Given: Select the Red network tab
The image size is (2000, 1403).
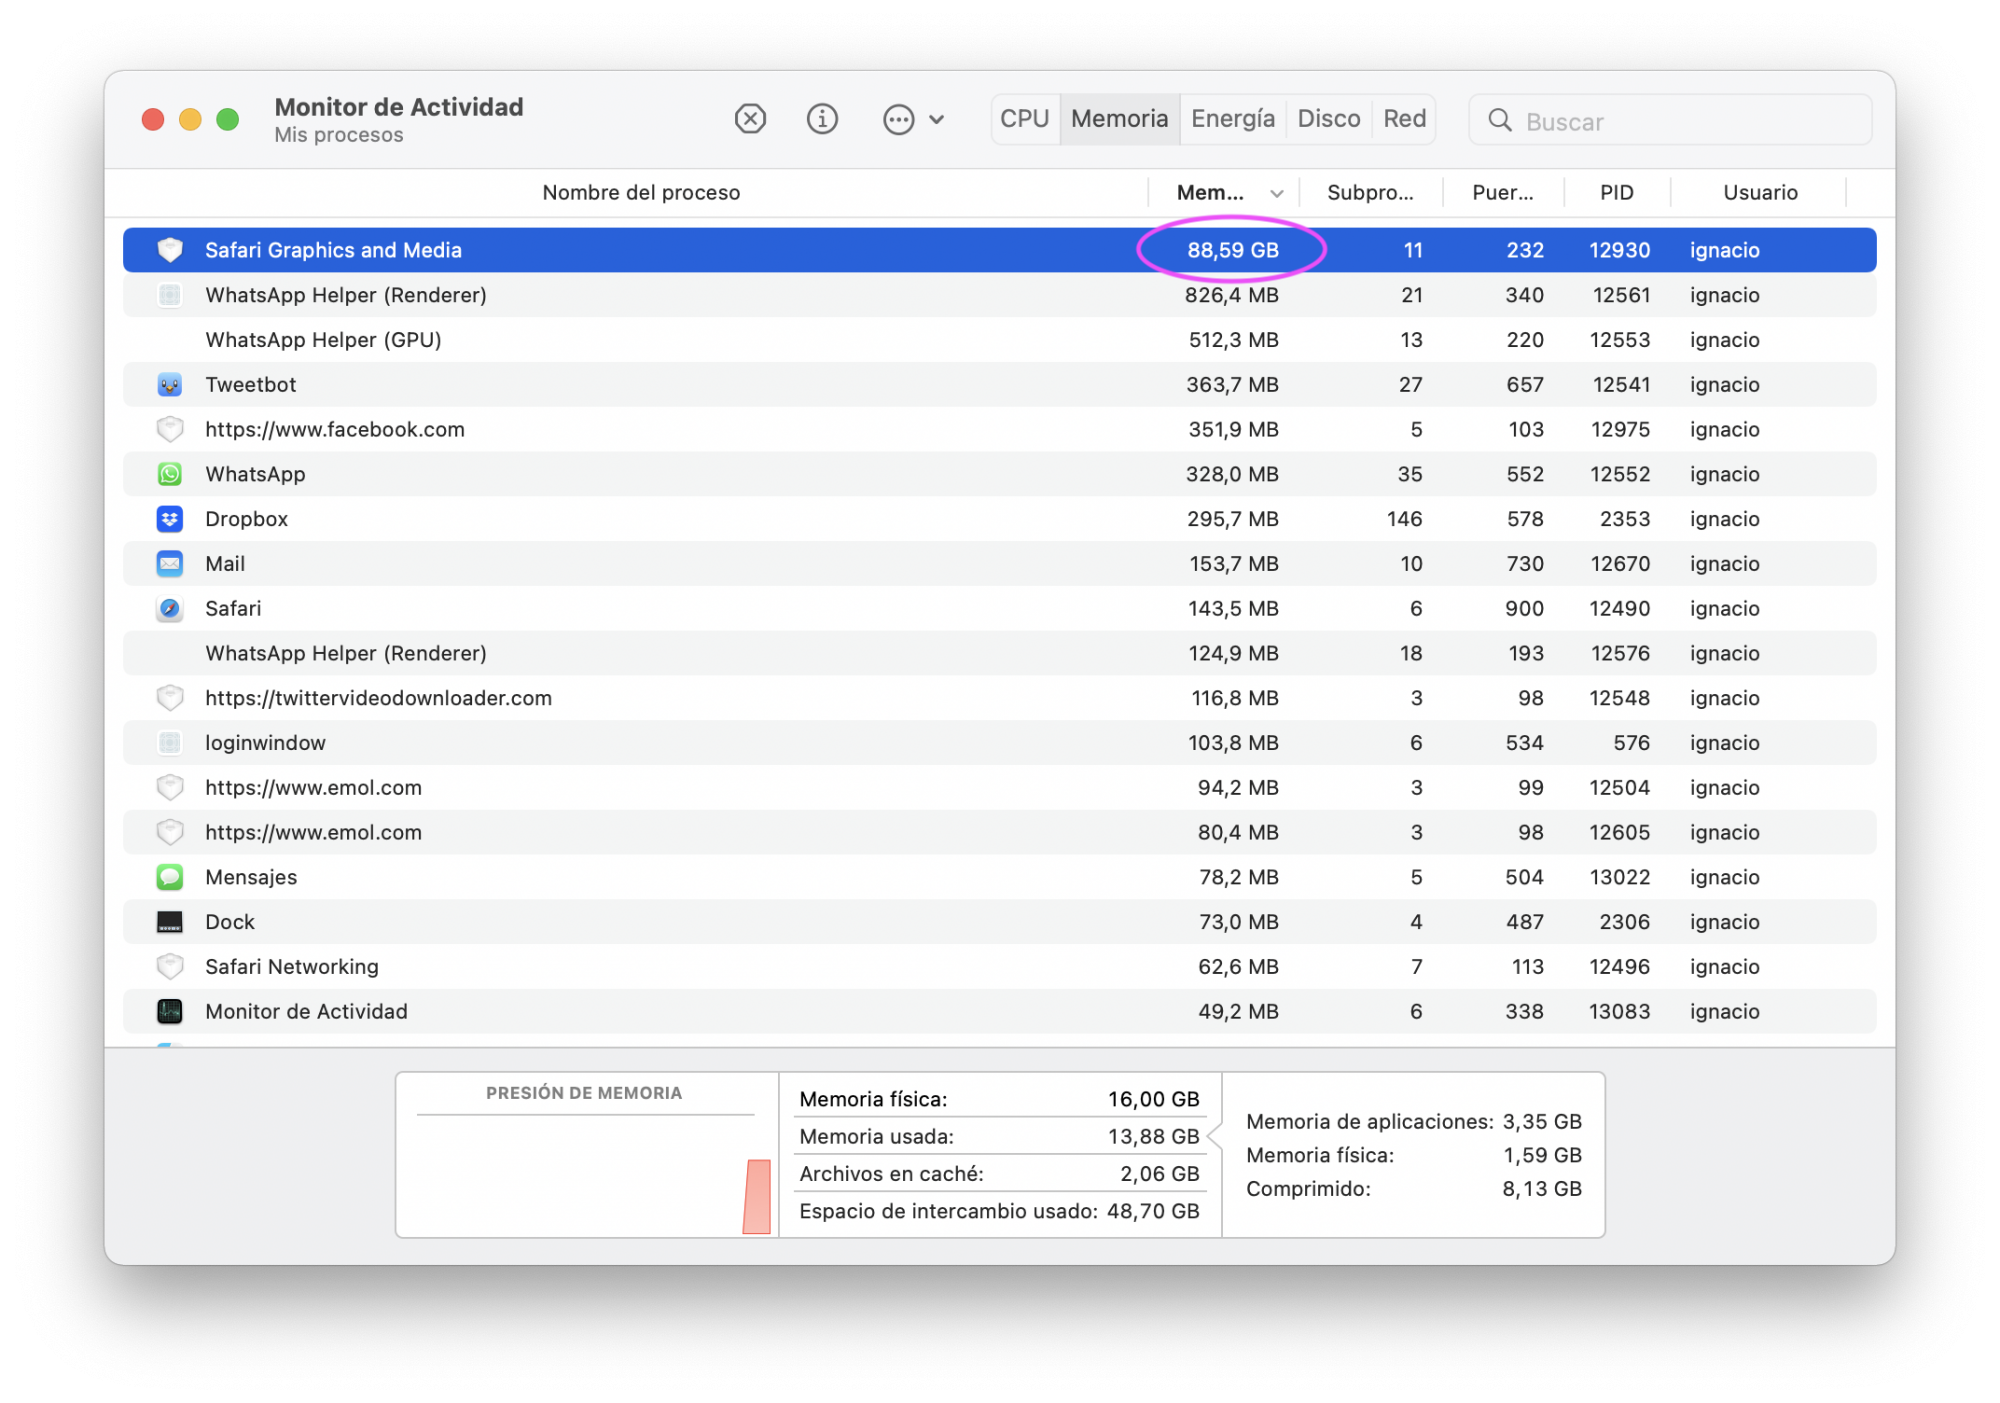Looking at the screenshot, I should coord(1404,119).
